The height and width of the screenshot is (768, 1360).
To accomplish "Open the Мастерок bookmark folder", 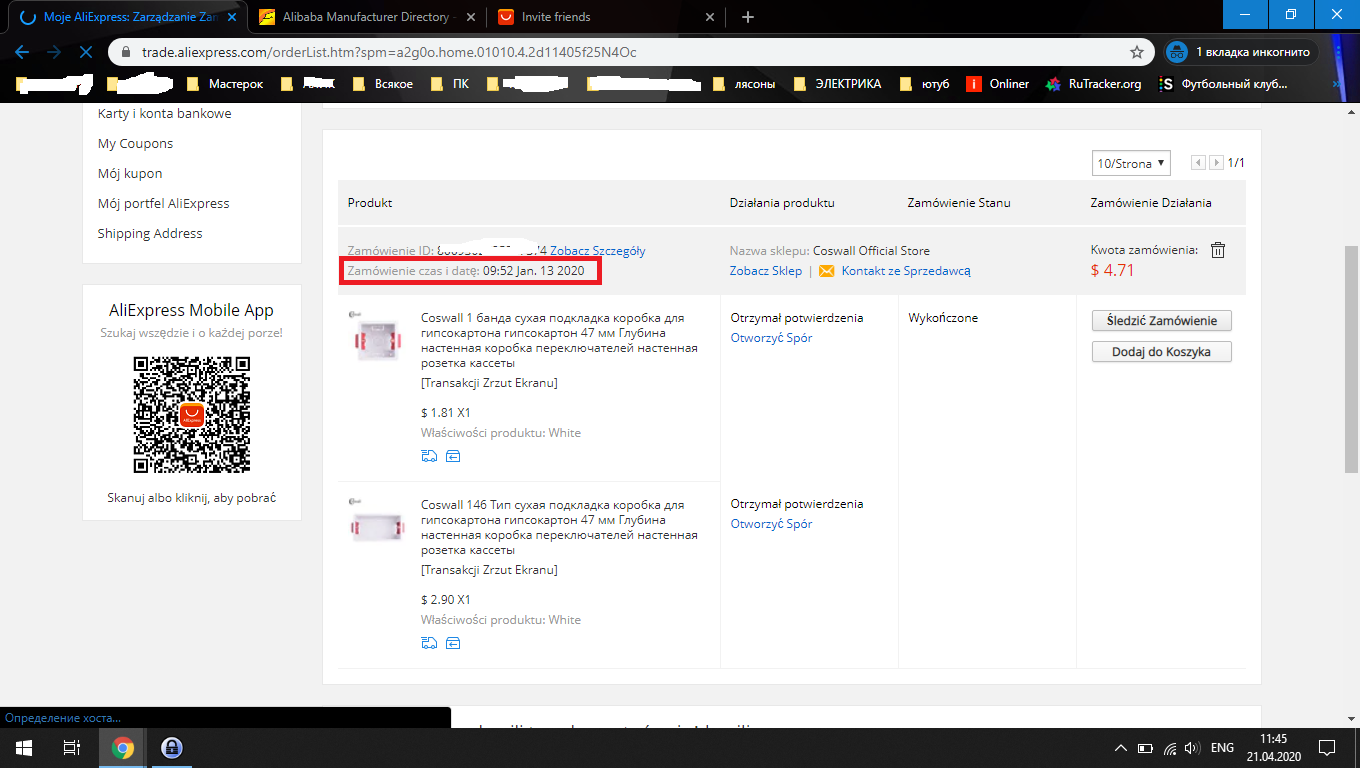I will (x=224, y=84).
